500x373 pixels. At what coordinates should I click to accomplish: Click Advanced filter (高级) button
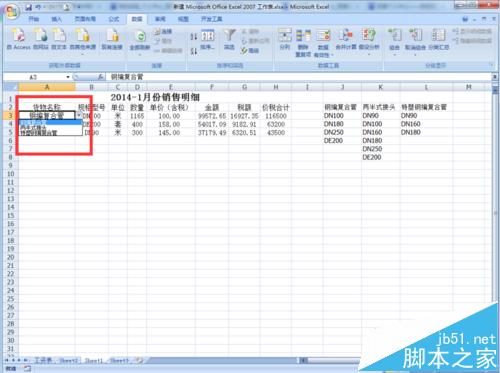pos(250,51)
